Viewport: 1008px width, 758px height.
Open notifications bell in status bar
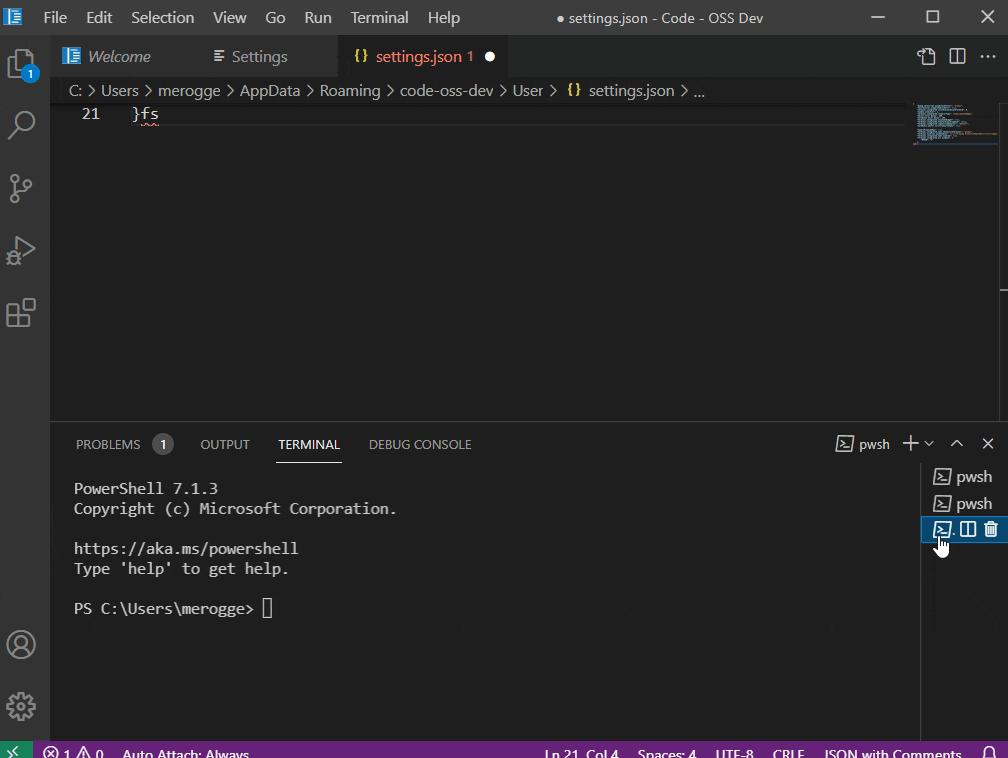(x=989, y=752)
